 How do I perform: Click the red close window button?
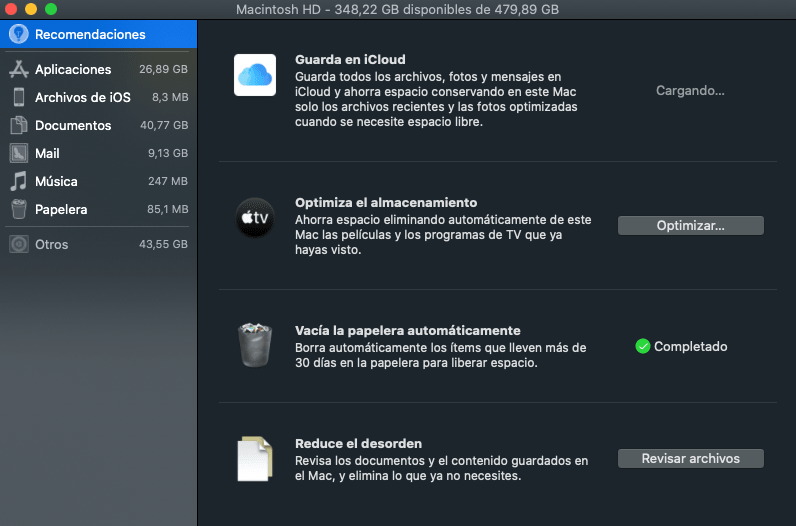(11, 9)
